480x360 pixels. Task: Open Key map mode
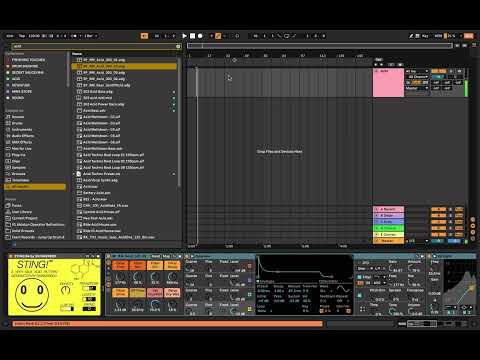(x=425, y=36)
